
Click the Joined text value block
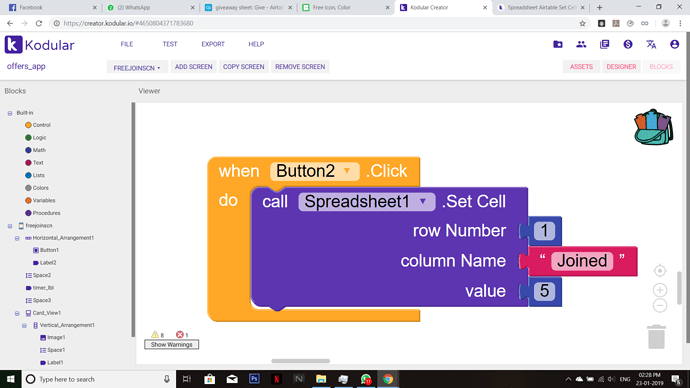[582, 261]
